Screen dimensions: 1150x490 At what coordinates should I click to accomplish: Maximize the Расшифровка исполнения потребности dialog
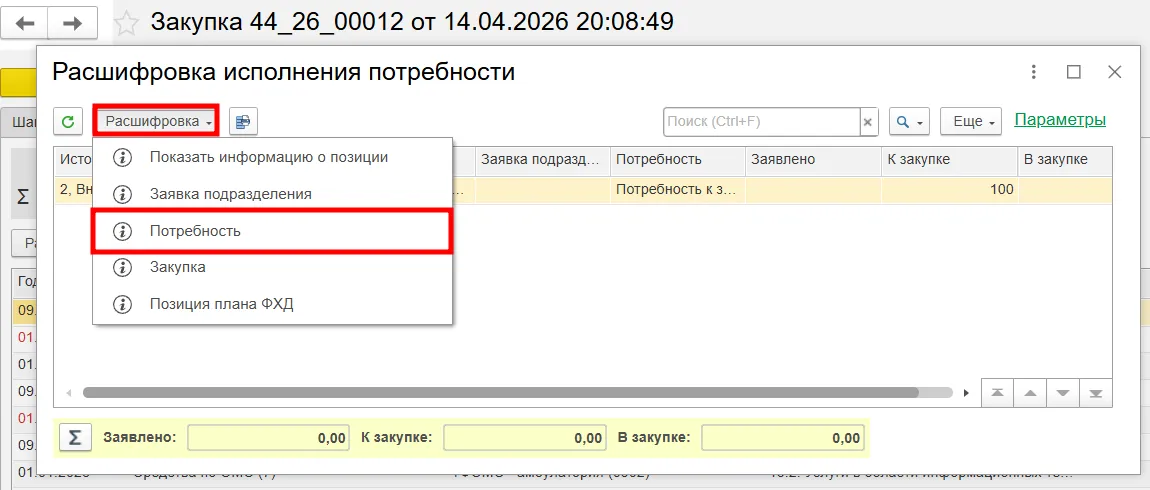(x=1074, y=72)
